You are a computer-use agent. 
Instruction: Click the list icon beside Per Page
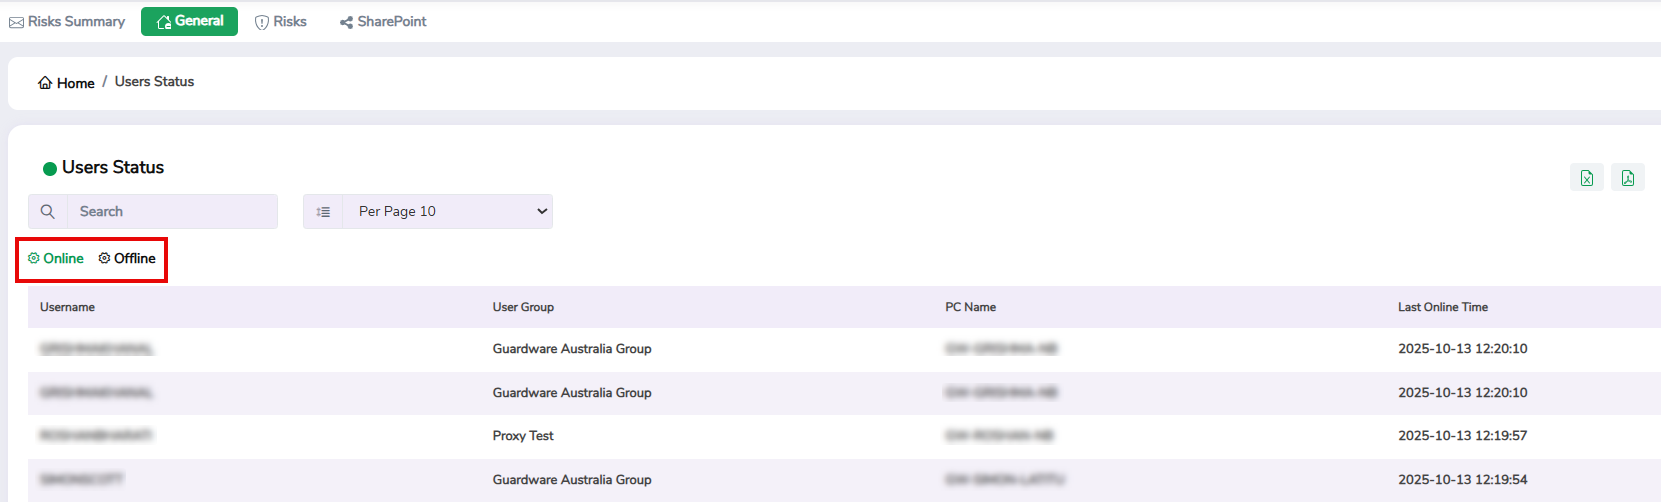(323, 212)
